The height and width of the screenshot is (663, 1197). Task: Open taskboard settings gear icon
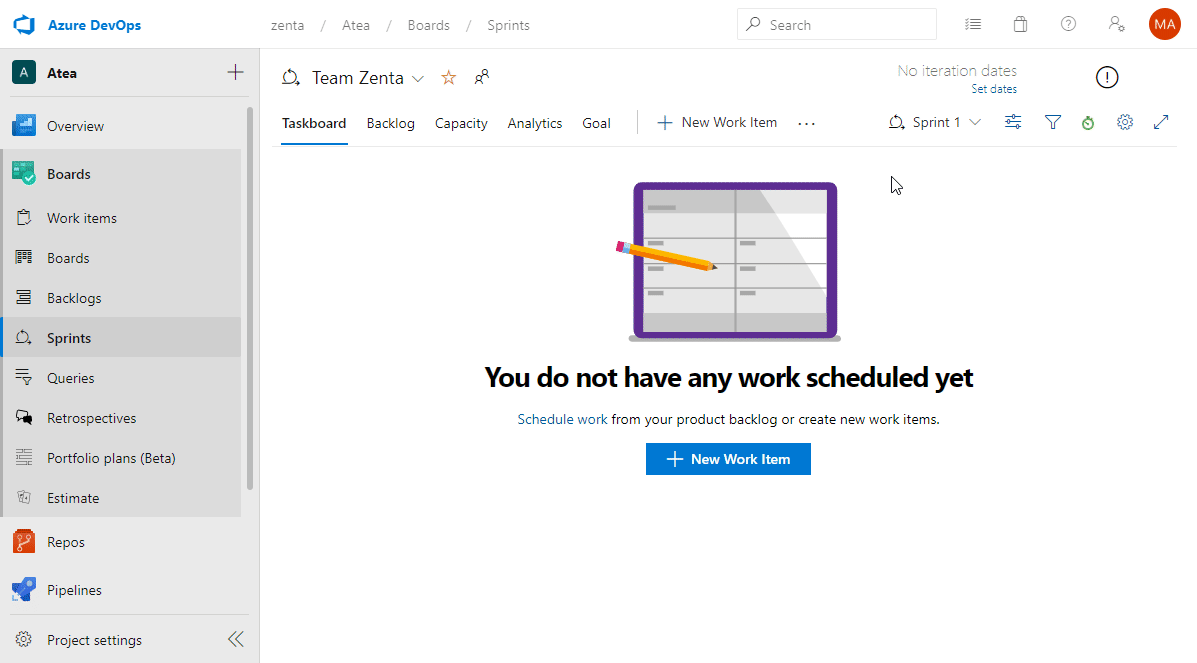(1125, 122)
